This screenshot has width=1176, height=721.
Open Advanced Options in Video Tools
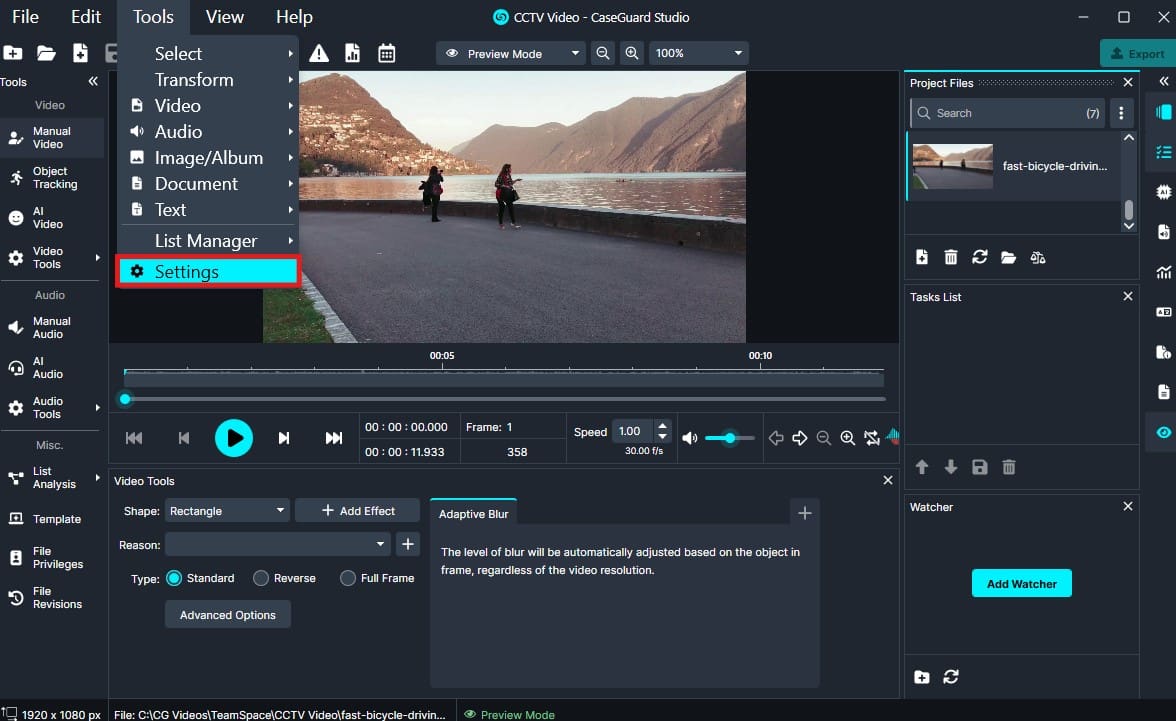(x=228, y=615)
